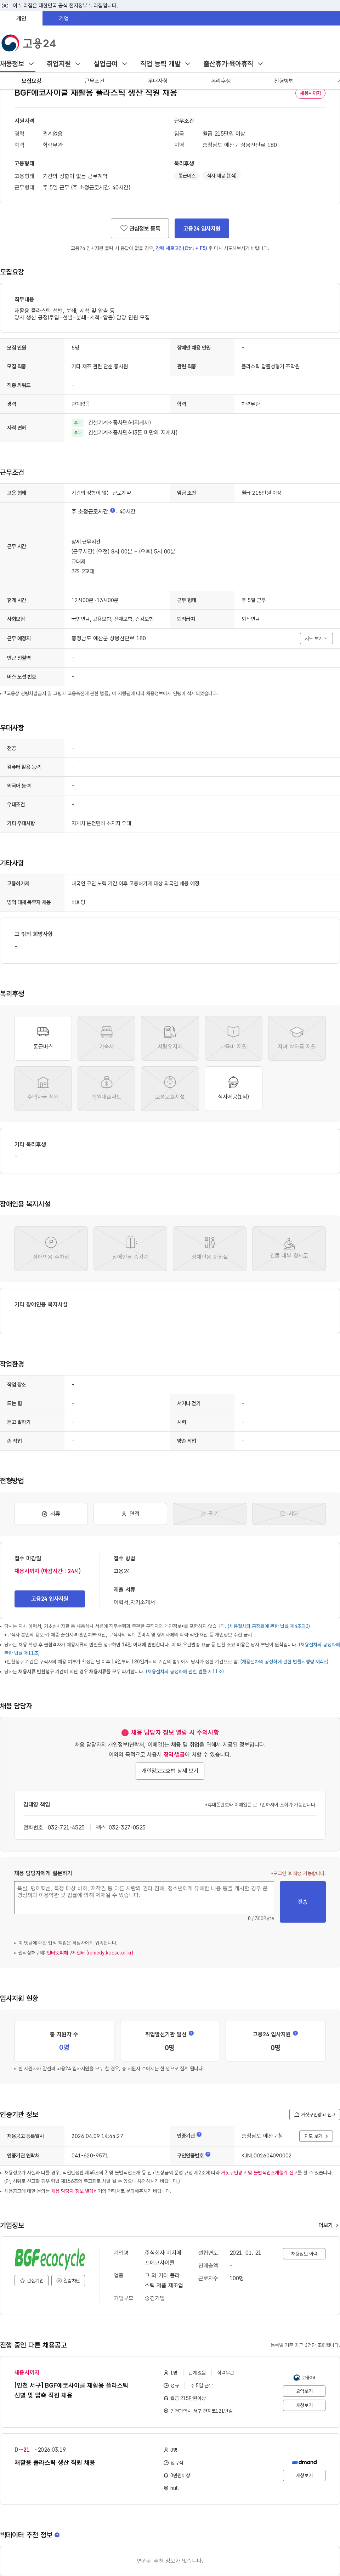Expand 지도 보기 next to 근무 예정지

pyautogui.click(x=316, y=638)
